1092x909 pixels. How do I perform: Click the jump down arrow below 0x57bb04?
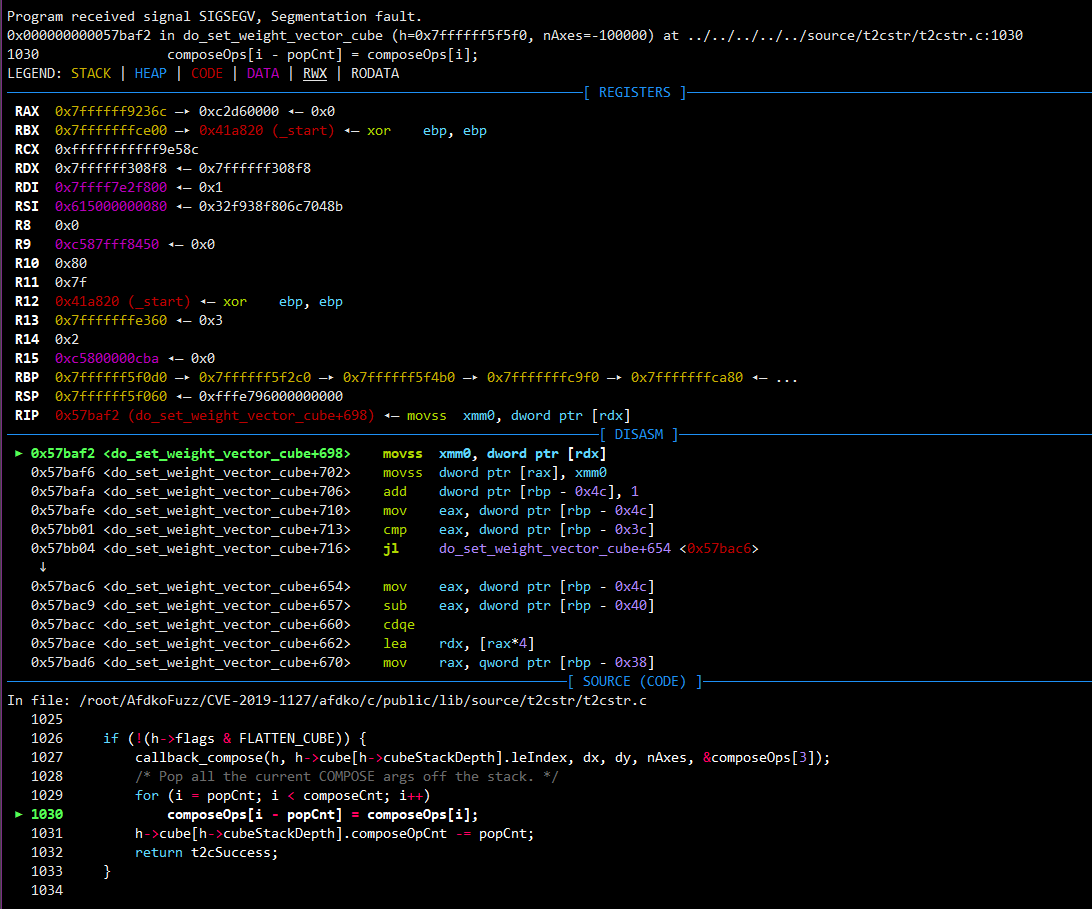tap(42, 567)
